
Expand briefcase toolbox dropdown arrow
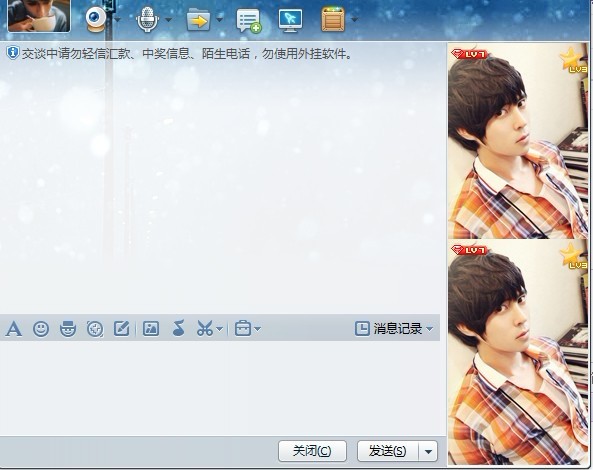click(x=258, y=329)
